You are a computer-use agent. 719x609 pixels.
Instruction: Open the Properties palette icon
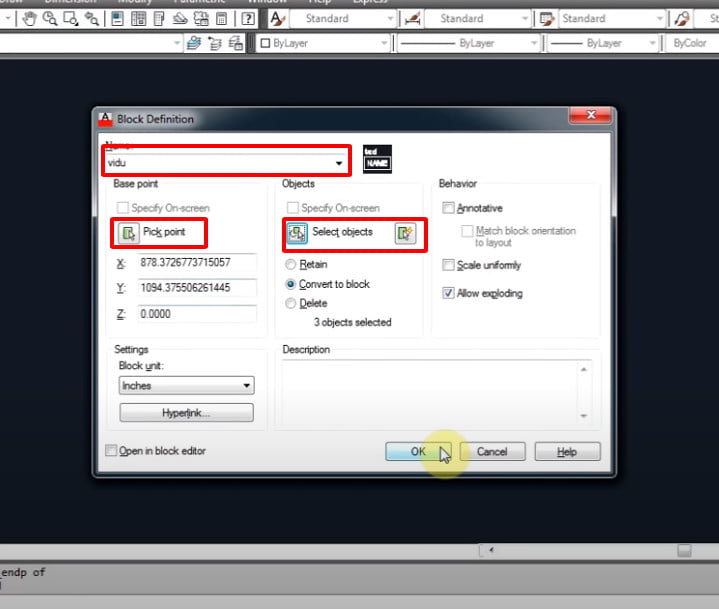point(117,19)
